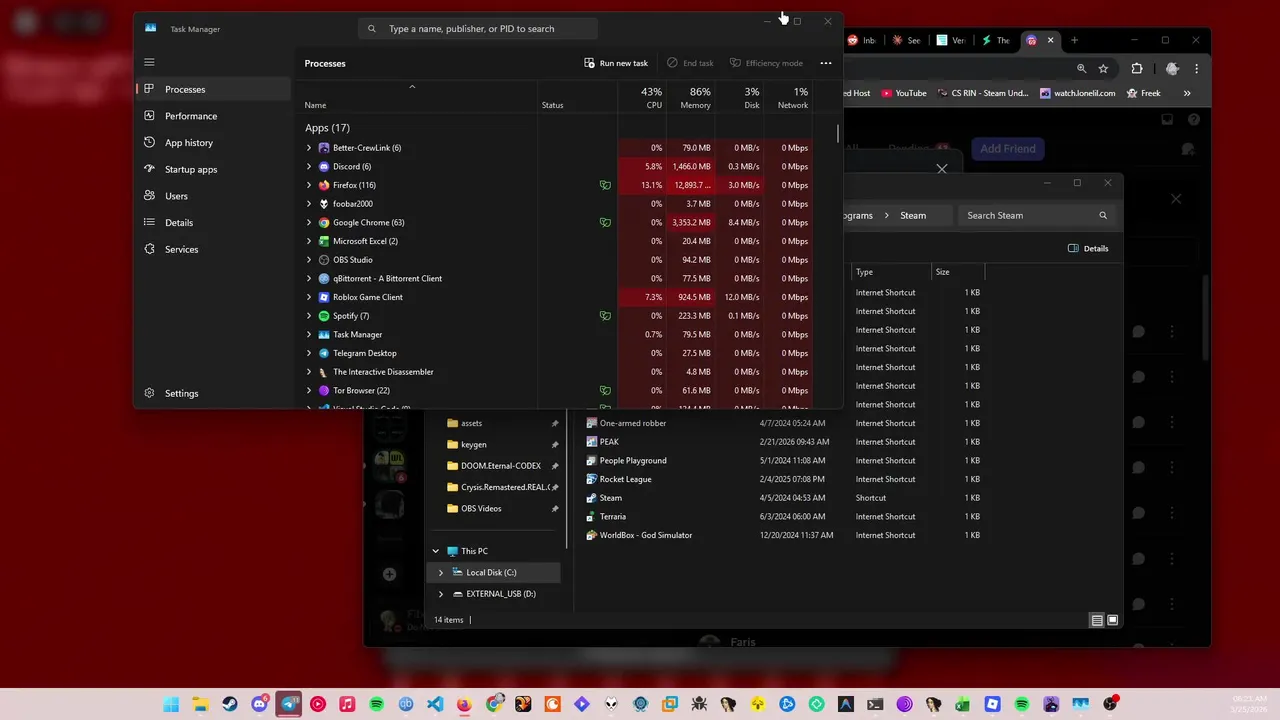Focus the Task Manager search box

click(478, 29)
